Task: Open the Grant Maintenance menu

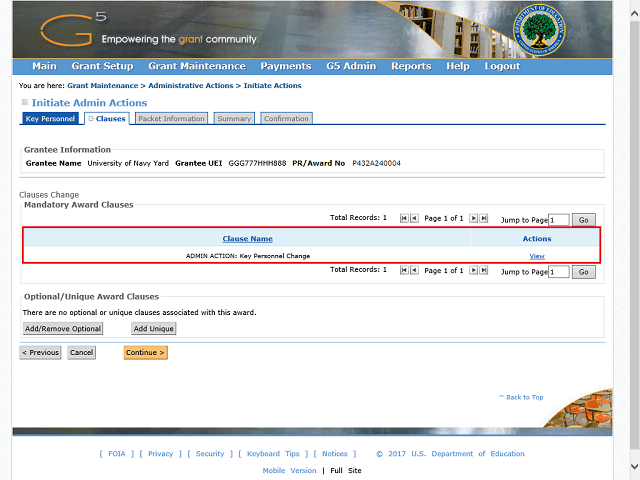Action: pyautogui.click(x=197, y=66)
